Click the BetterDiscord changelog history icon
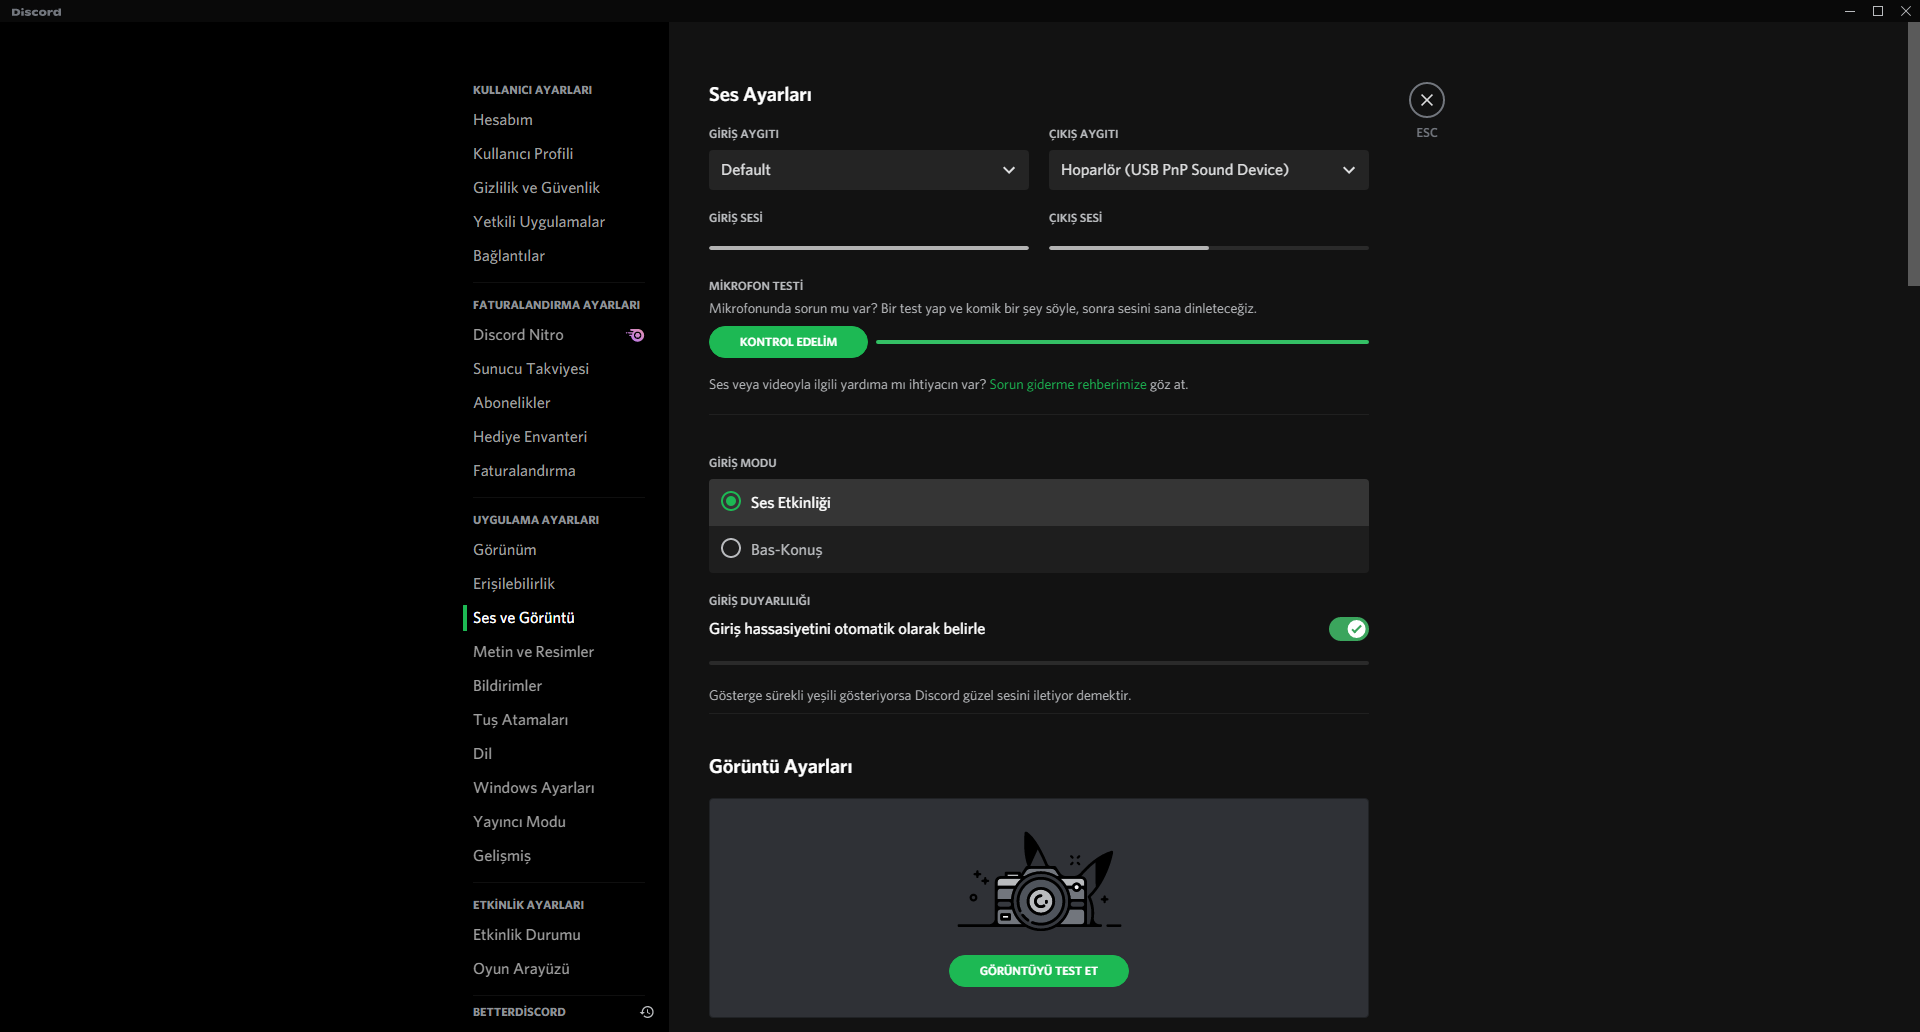Image resolution: width=1920 pixels, height=1032 pixels. click(x=647, y=1012)
